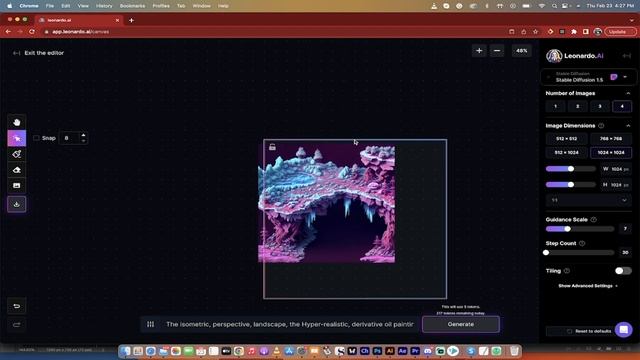This screenshot has height=360, width=640.
Task: Click the Download artwork tool
Action: pyautogui.click(x=17, y=204)
